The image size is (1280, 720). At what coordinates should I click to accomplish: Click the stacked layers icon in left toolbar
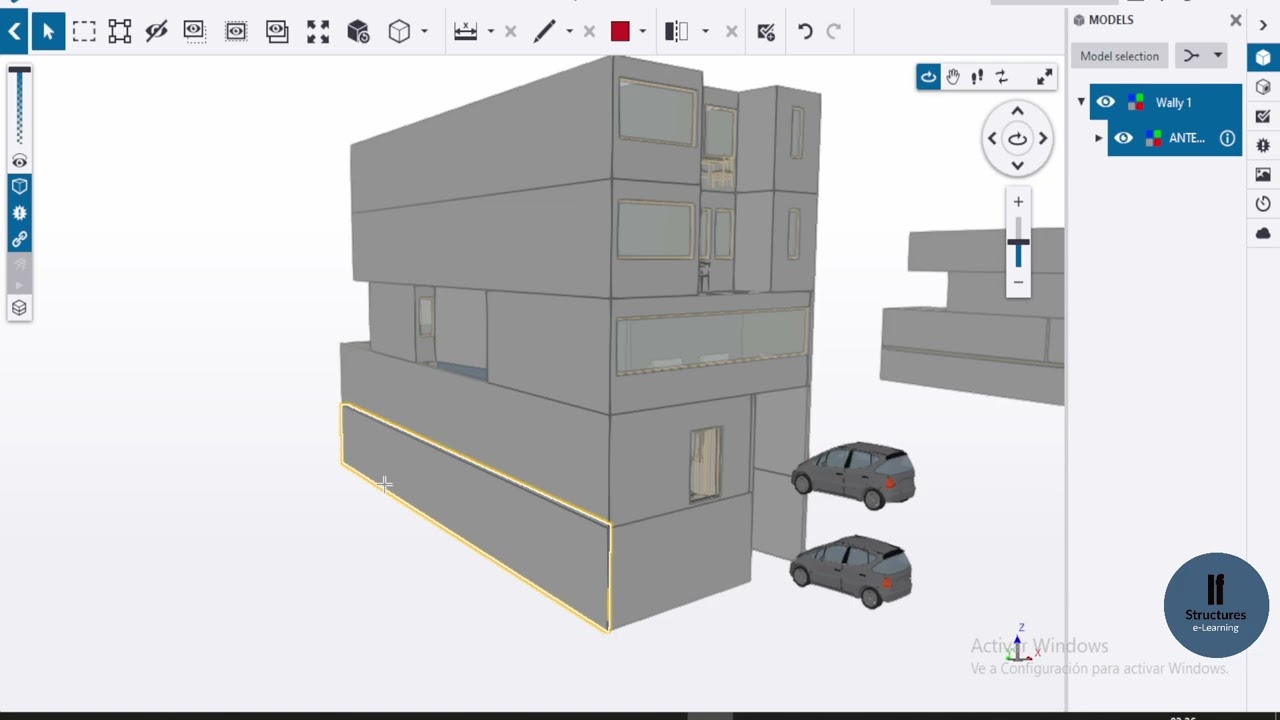(x=19, y=308)
